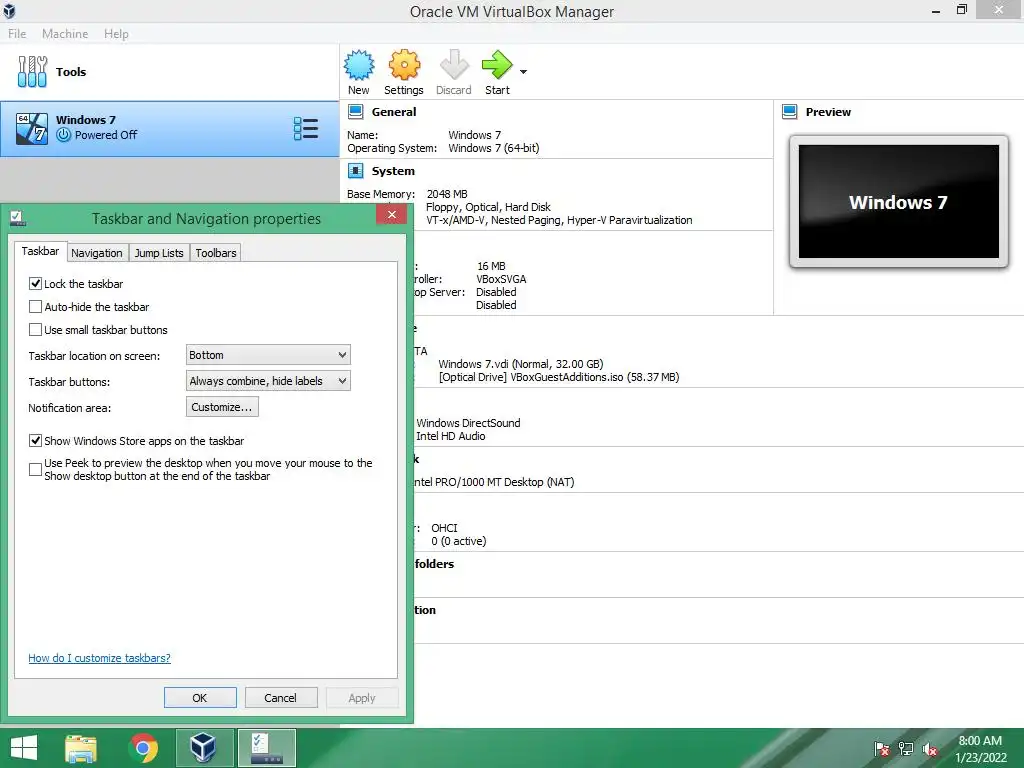
Task: Switch to the Navigation tab
Action: [x=97, y=253]
